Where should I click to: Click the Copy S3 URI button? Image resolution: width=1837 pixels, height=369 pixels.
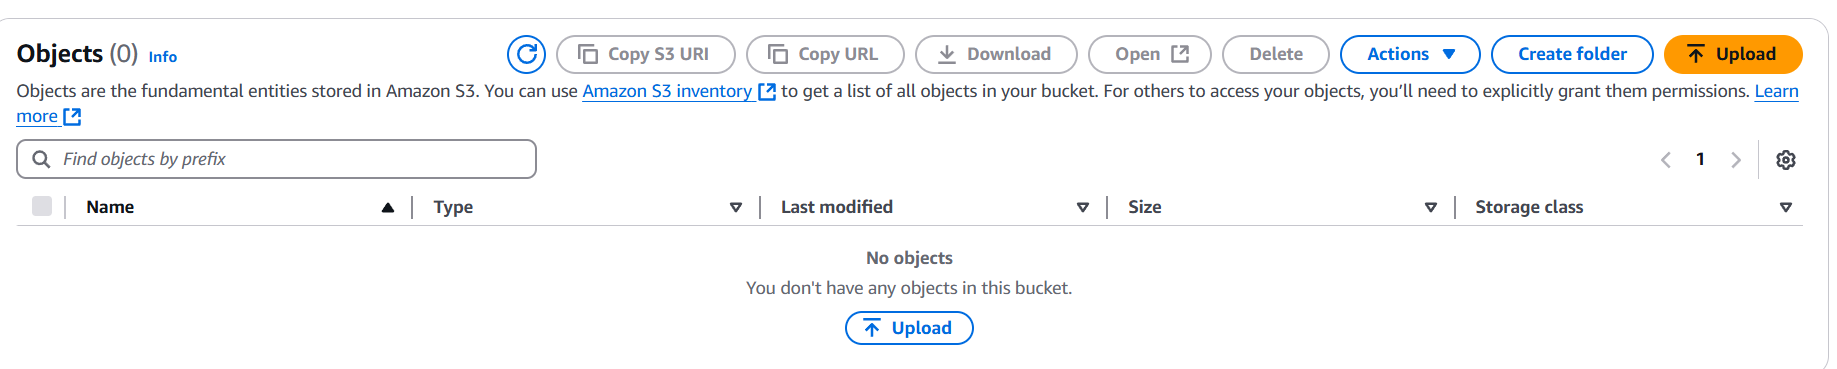click(x=646, y=54)
